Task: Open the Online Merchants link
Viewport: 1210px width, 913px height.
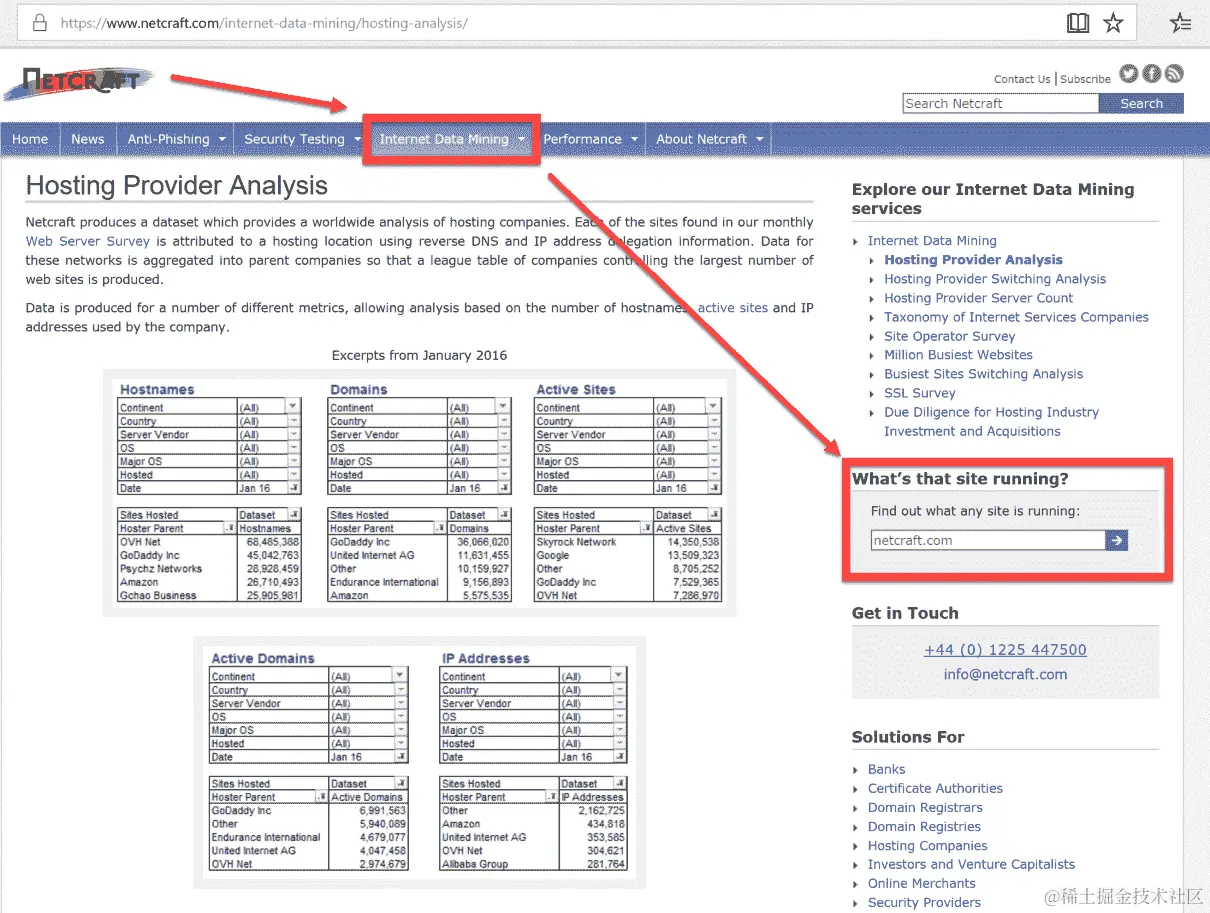Action: click(921, 883)
